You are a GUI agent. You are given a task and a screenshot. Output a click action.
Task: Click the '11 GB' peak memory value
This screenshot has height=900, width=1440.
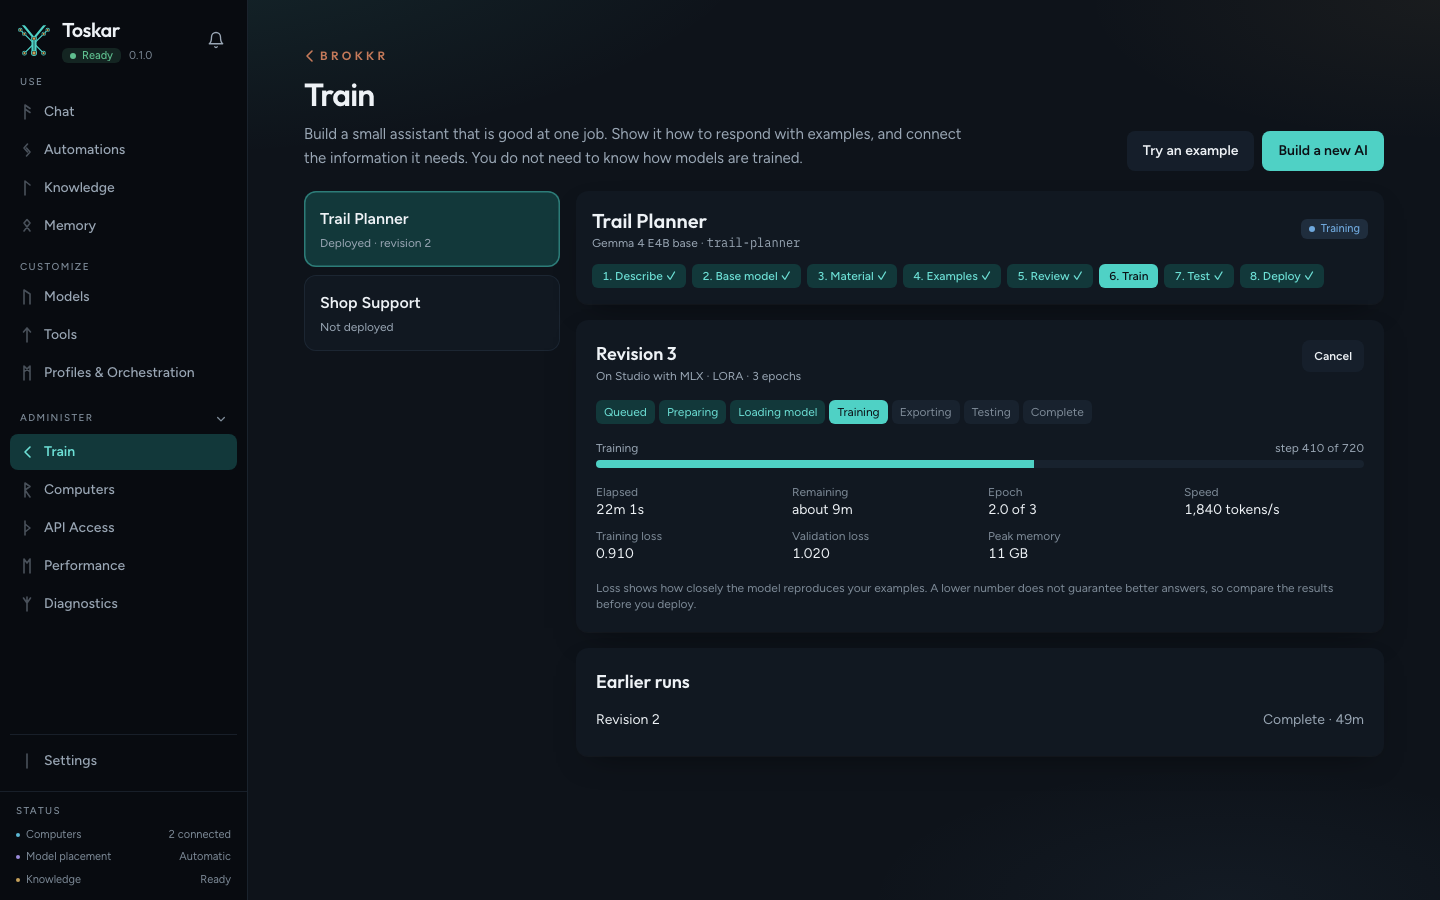pyautogui.click(x=1008, y=554)
